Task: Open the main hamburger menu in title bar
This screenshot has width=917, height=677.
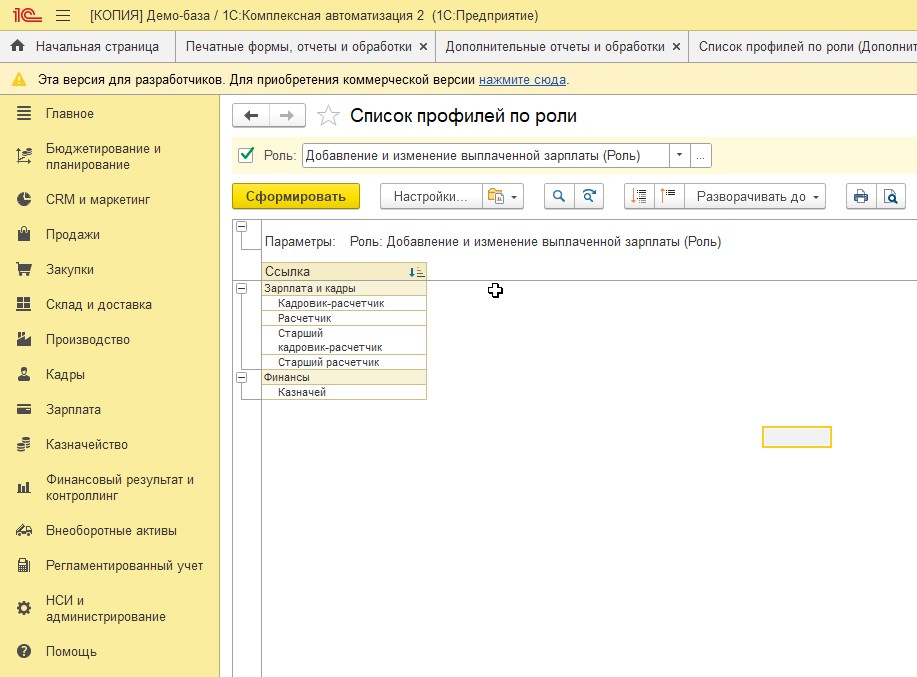Action: [x=63, y=16]
